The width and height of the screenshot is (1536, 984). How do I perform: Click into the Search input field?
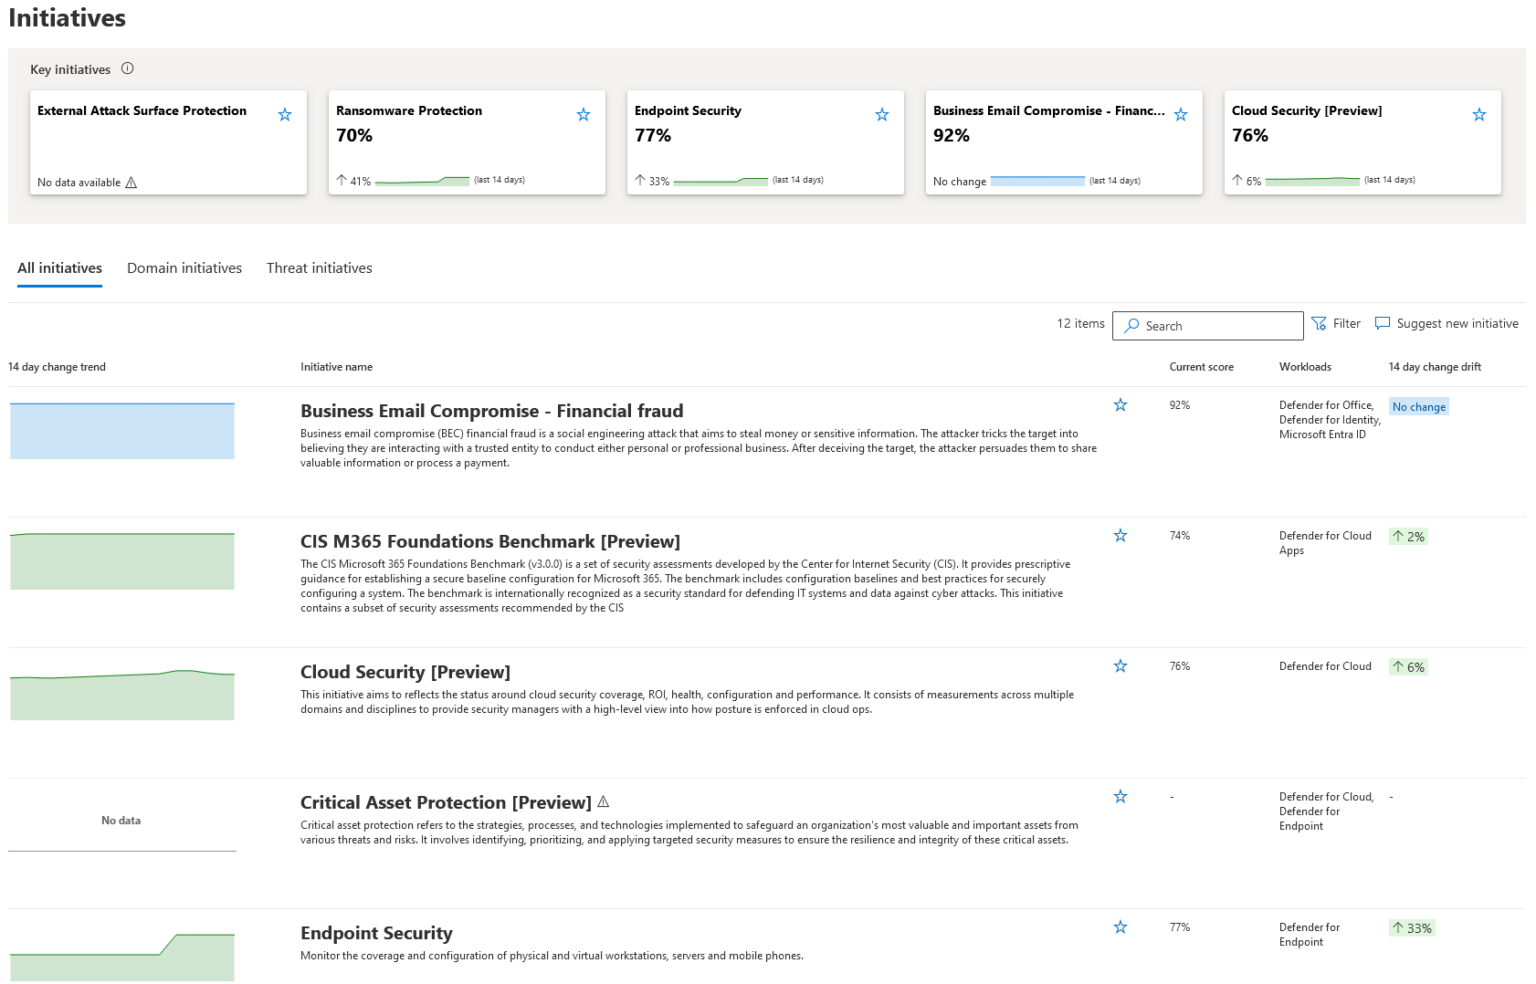tap(1207, 326)
